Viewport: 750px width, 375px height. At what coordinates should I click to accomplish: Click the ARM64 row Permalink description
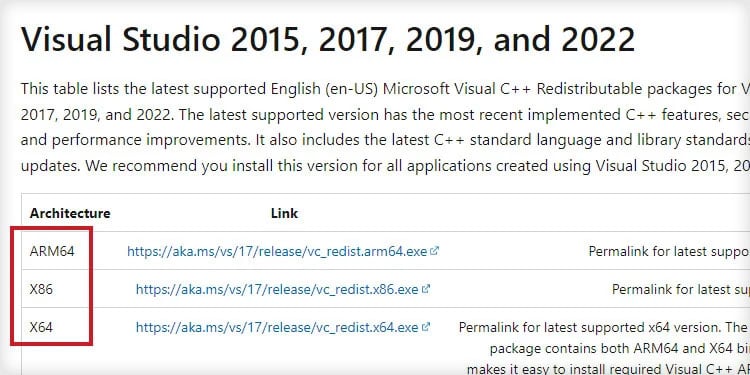tap(669, 251)
